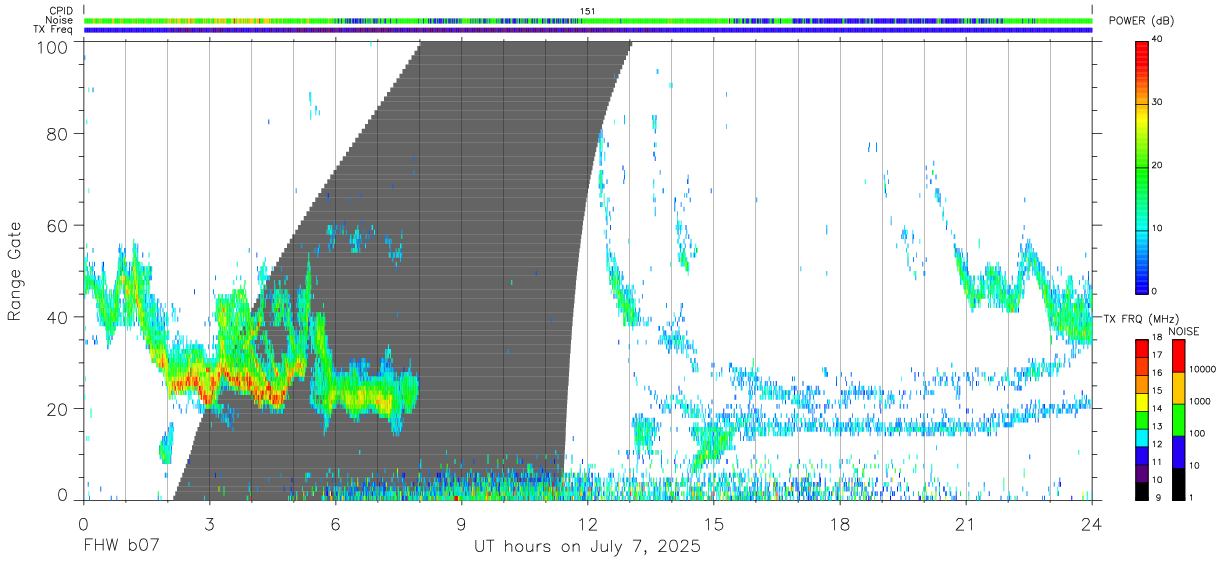The width and height of the screenshot is (1228, 567).
Task: Select the 24 tick on the UT hours axis
Action: pyautogui.click(x=1092, y=523)
